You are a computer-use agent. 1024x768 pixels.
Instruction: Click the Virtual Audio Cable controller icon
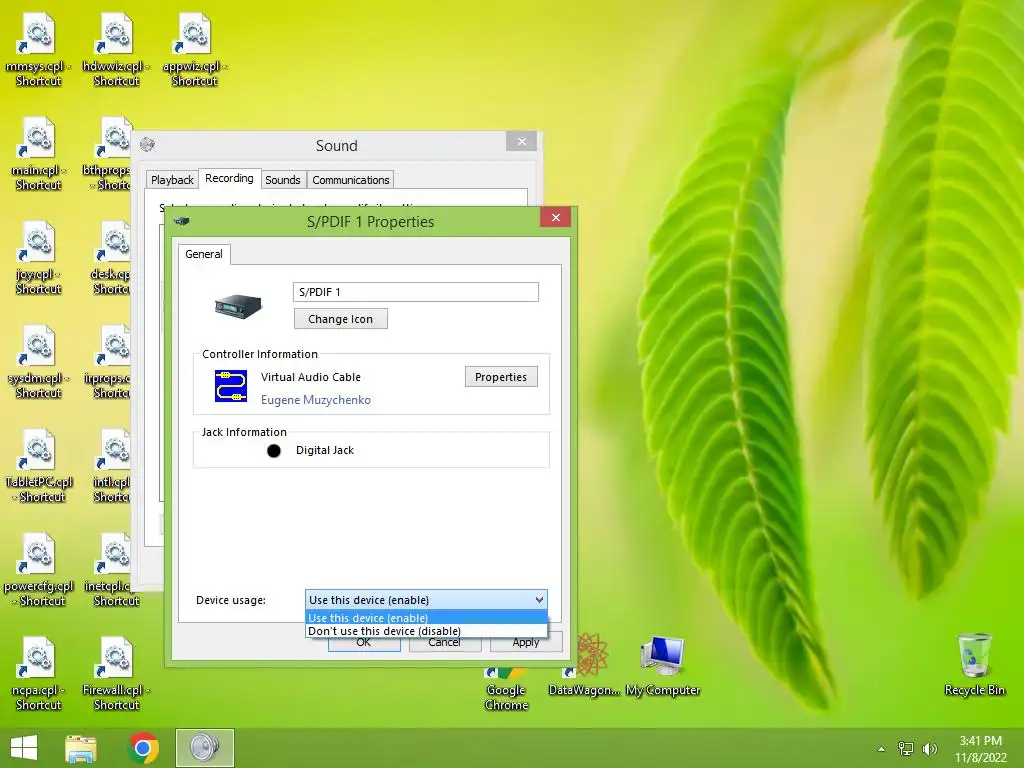[231, 386]
